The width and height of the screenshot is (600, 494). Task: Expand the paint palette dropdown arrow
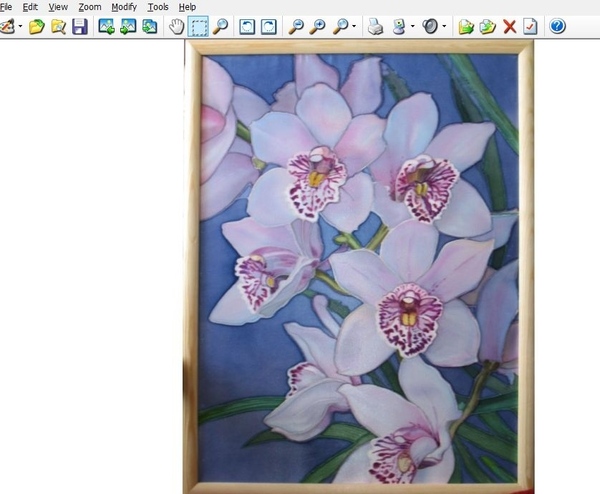pos(20,26)
